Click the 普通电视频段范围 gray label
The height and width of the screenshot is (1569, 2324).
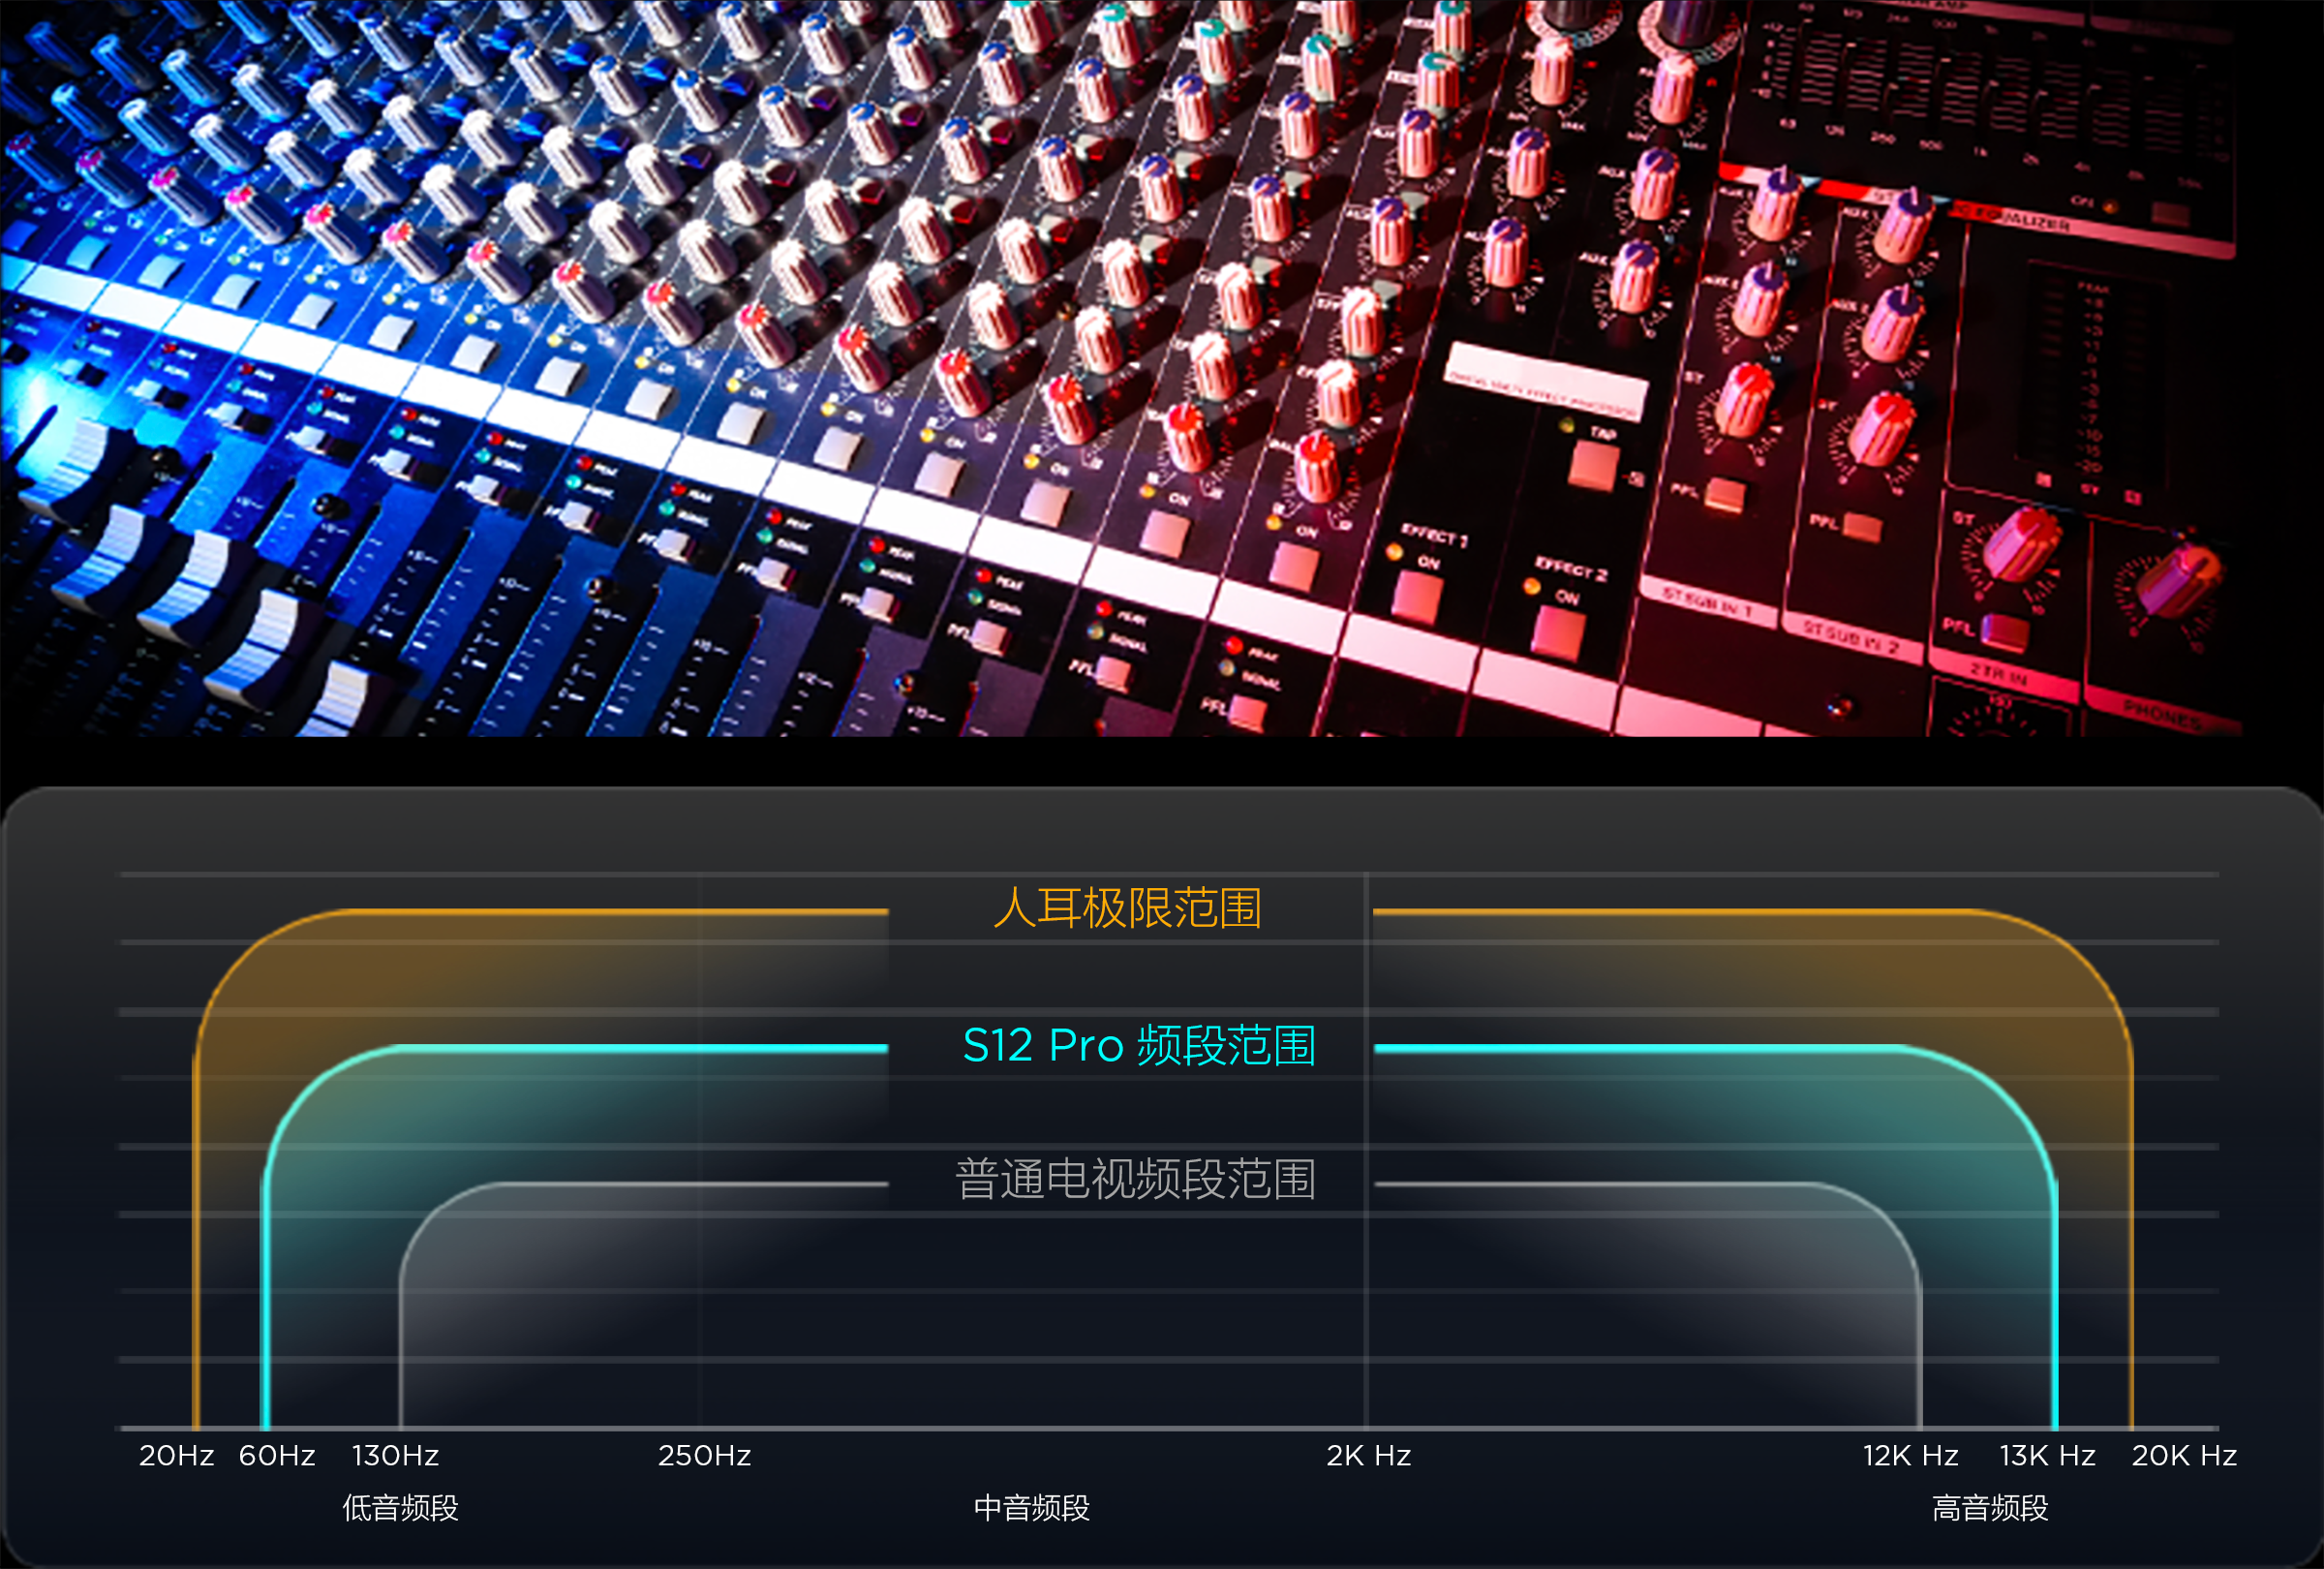tap(1135, 1180)
